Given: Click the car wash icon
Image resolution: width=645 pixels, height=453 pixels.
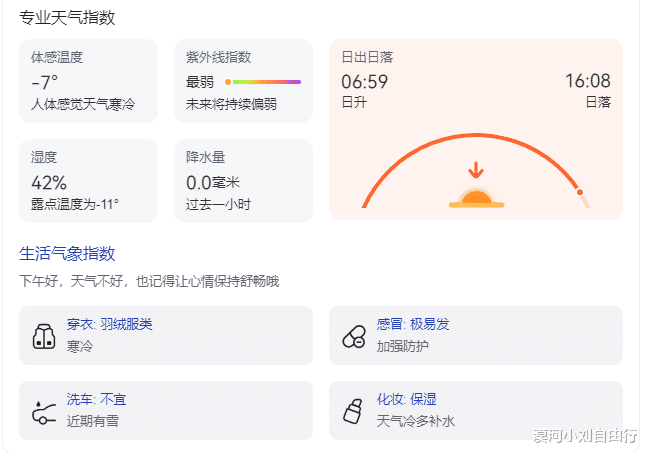Looking at the screenshot, I should pos(43,410).
